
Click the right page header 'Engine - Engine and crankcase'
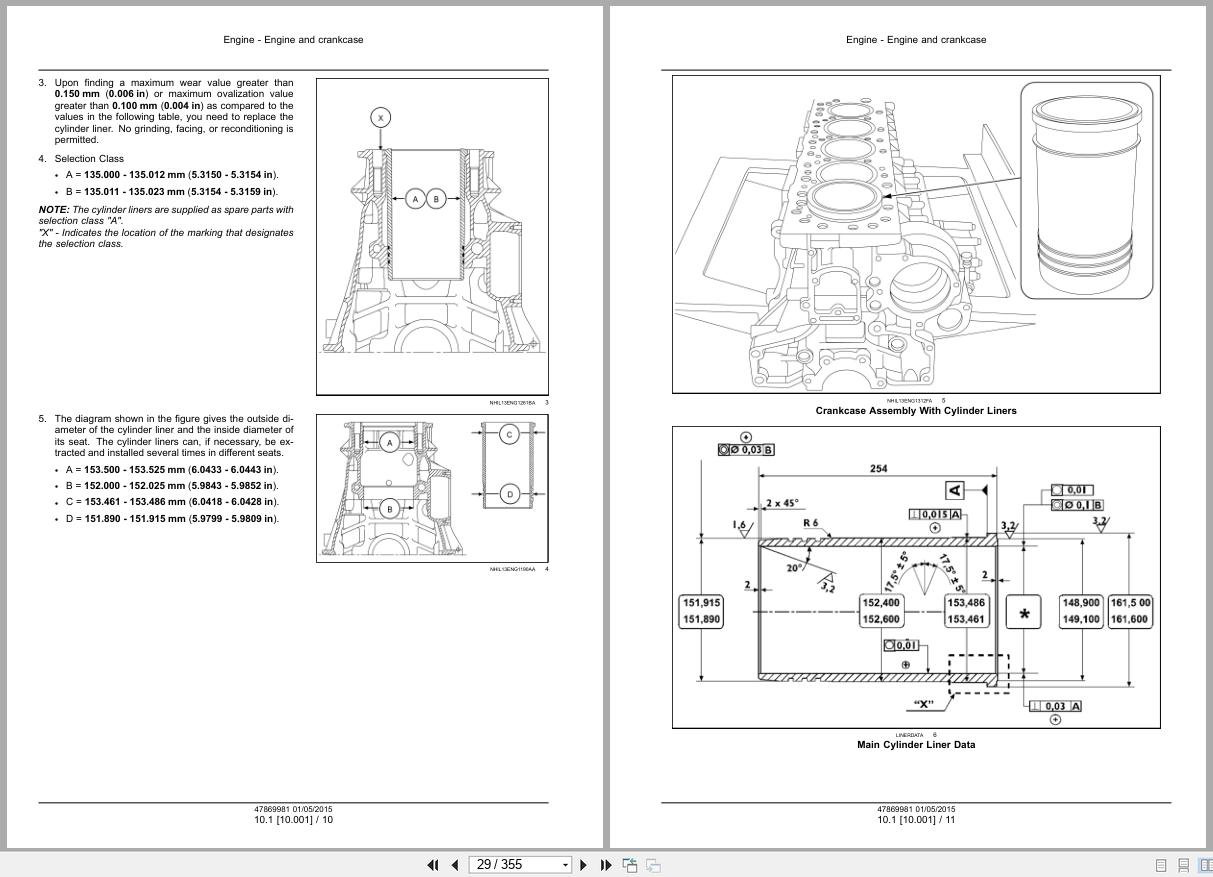[916, 40]
